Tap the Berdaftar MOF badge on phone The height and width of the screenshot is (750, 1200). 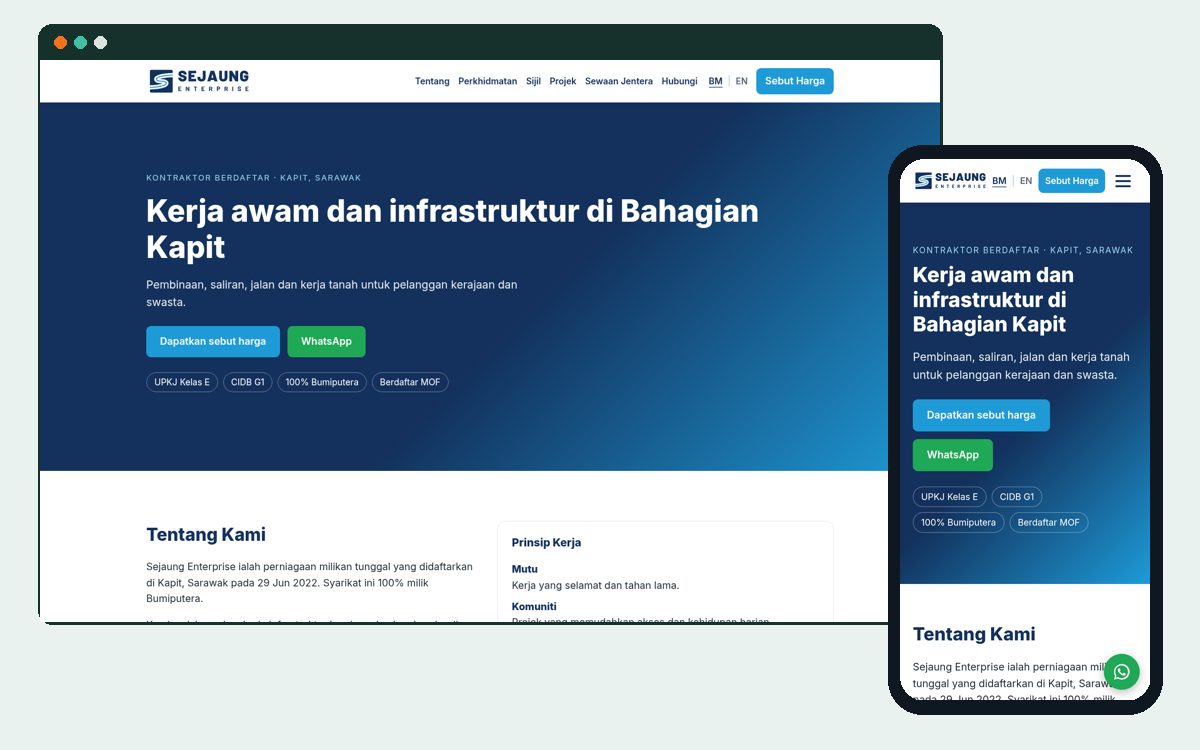pos(1049,522)
